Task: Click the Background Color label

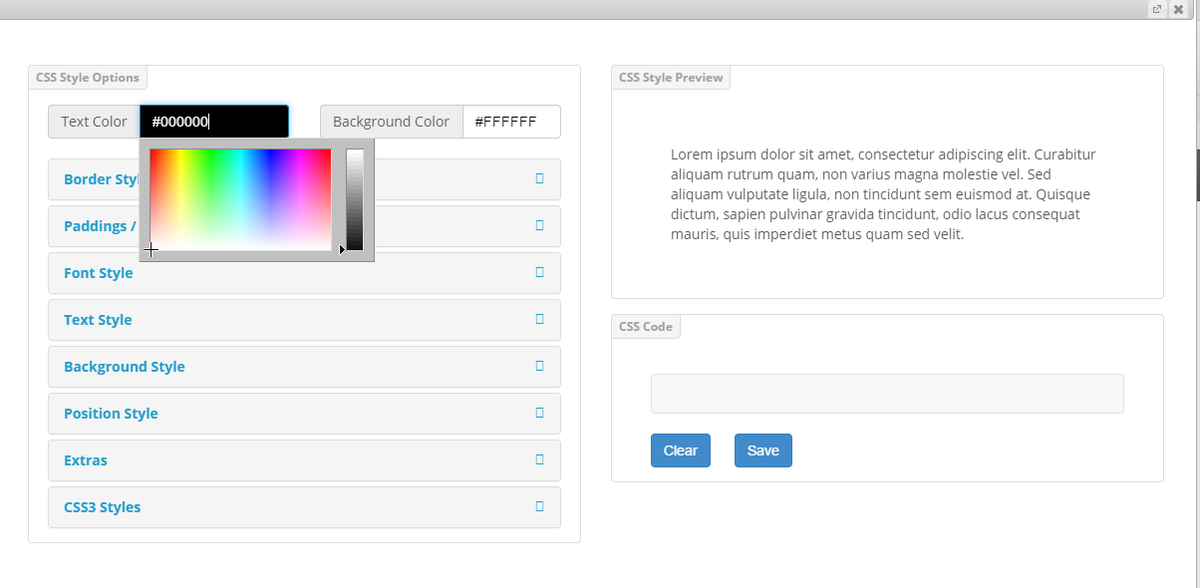Action: [x=391, y=122]
